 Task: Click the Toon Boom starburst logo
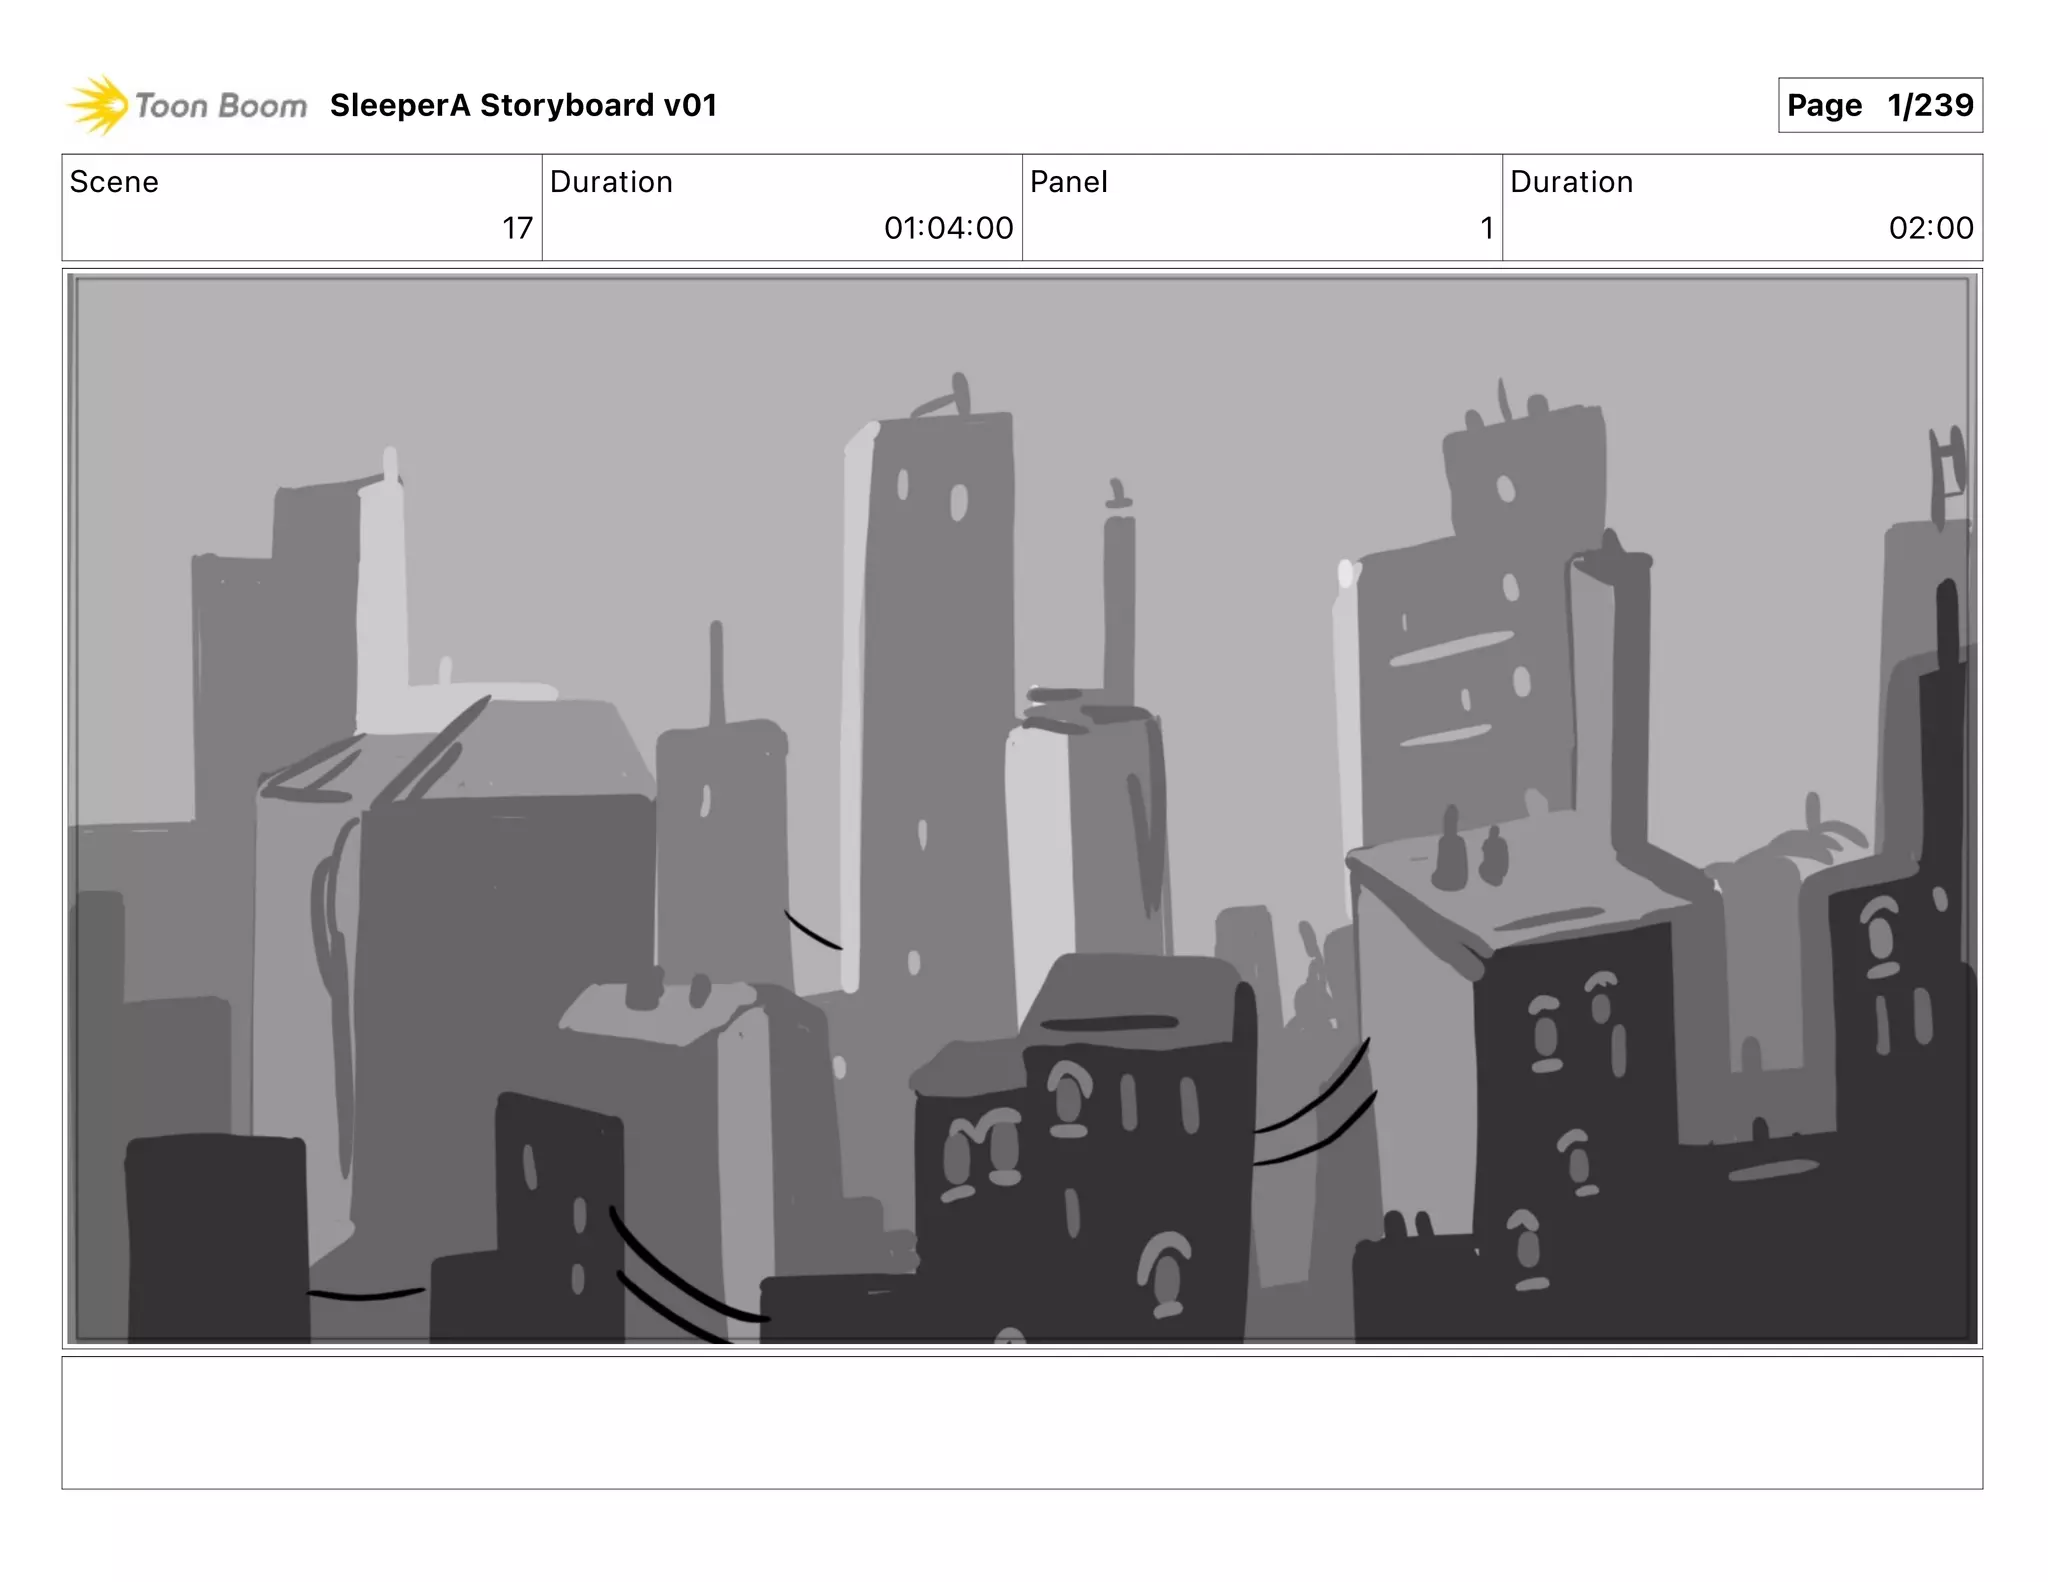pos(98,105)
